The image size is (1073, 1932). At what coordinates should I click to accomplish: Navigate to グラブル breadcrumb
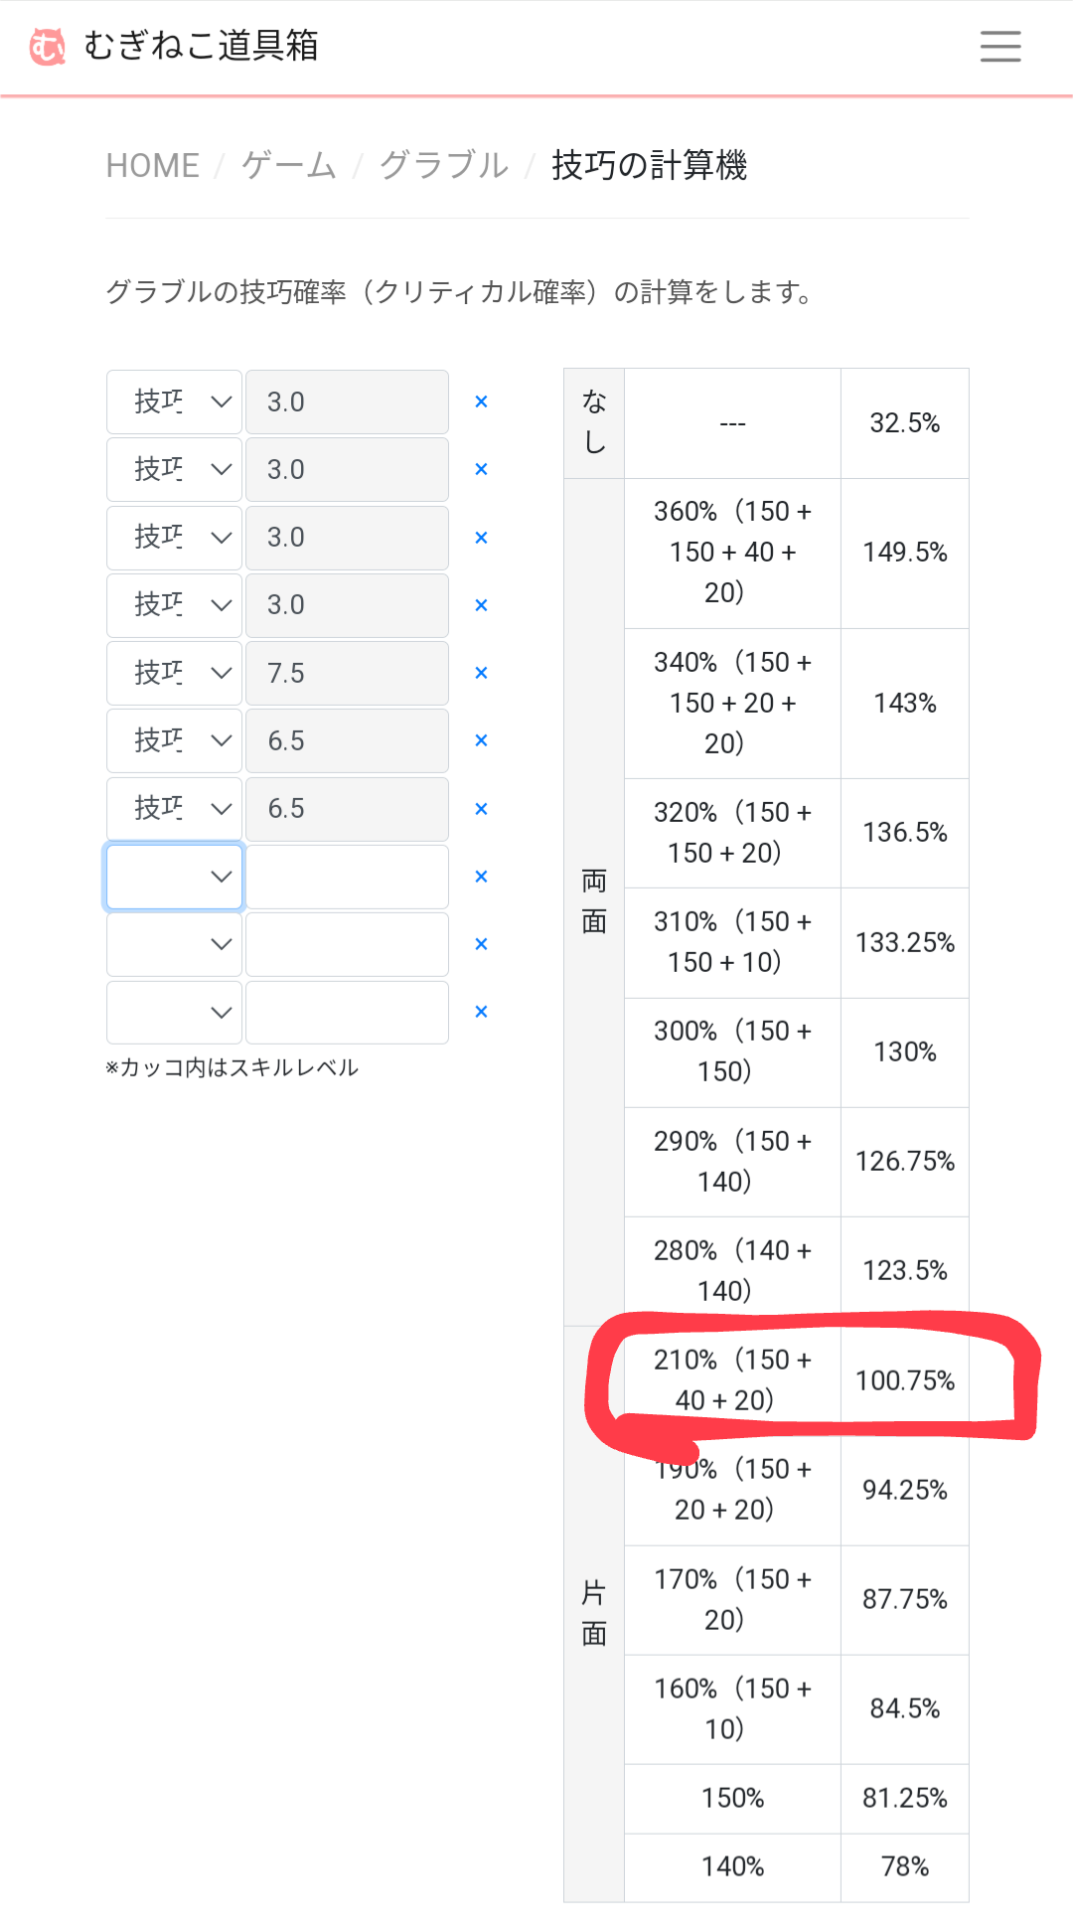click(x=444, y=165)
